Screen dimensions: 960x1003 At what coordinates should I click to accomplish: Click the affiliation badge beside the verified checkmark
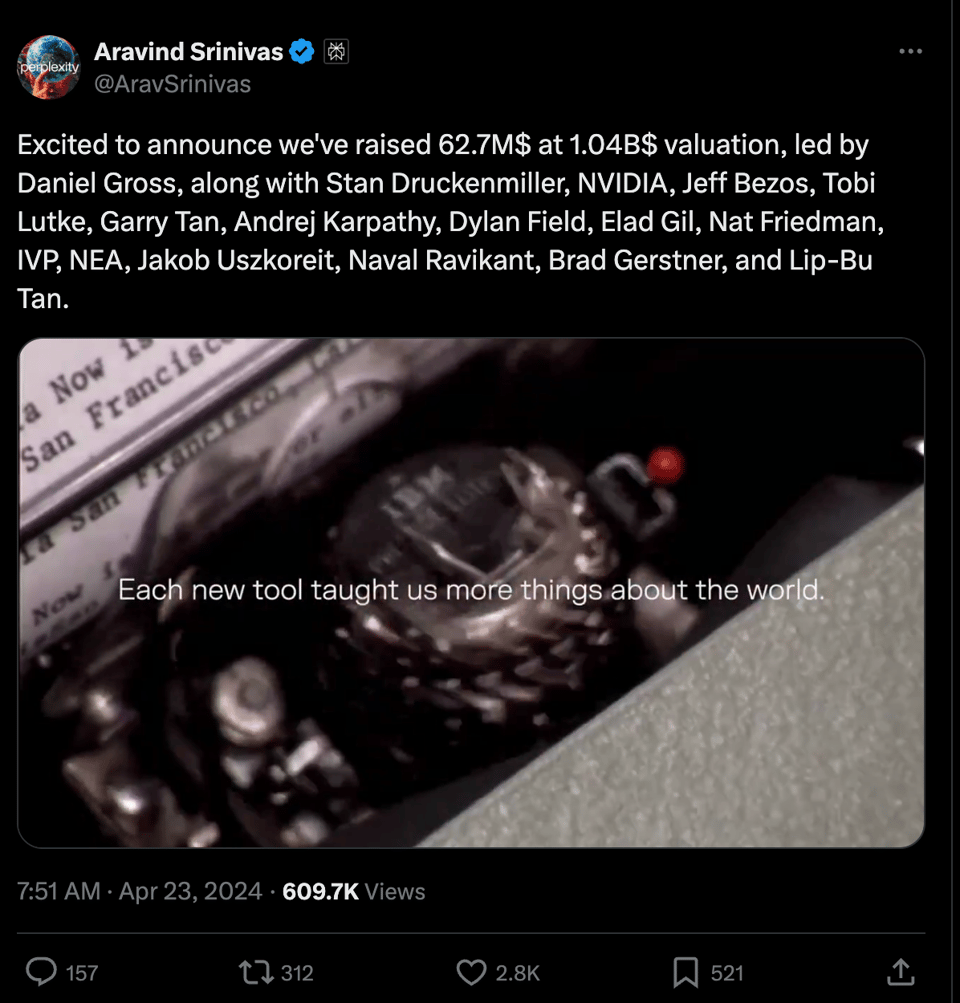pyautogui.click(x=336, y=51)
